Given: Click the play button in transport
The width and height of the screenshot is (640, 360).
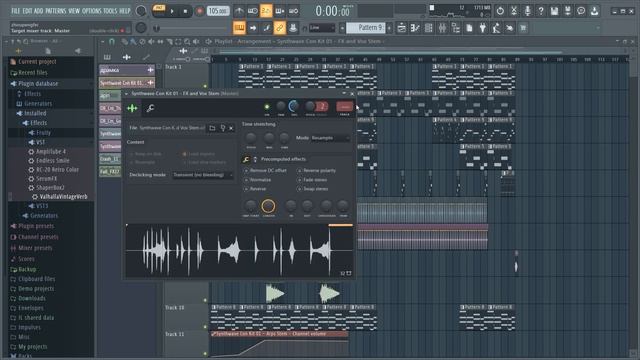Looking at the screenshot, I should (172, 11).
